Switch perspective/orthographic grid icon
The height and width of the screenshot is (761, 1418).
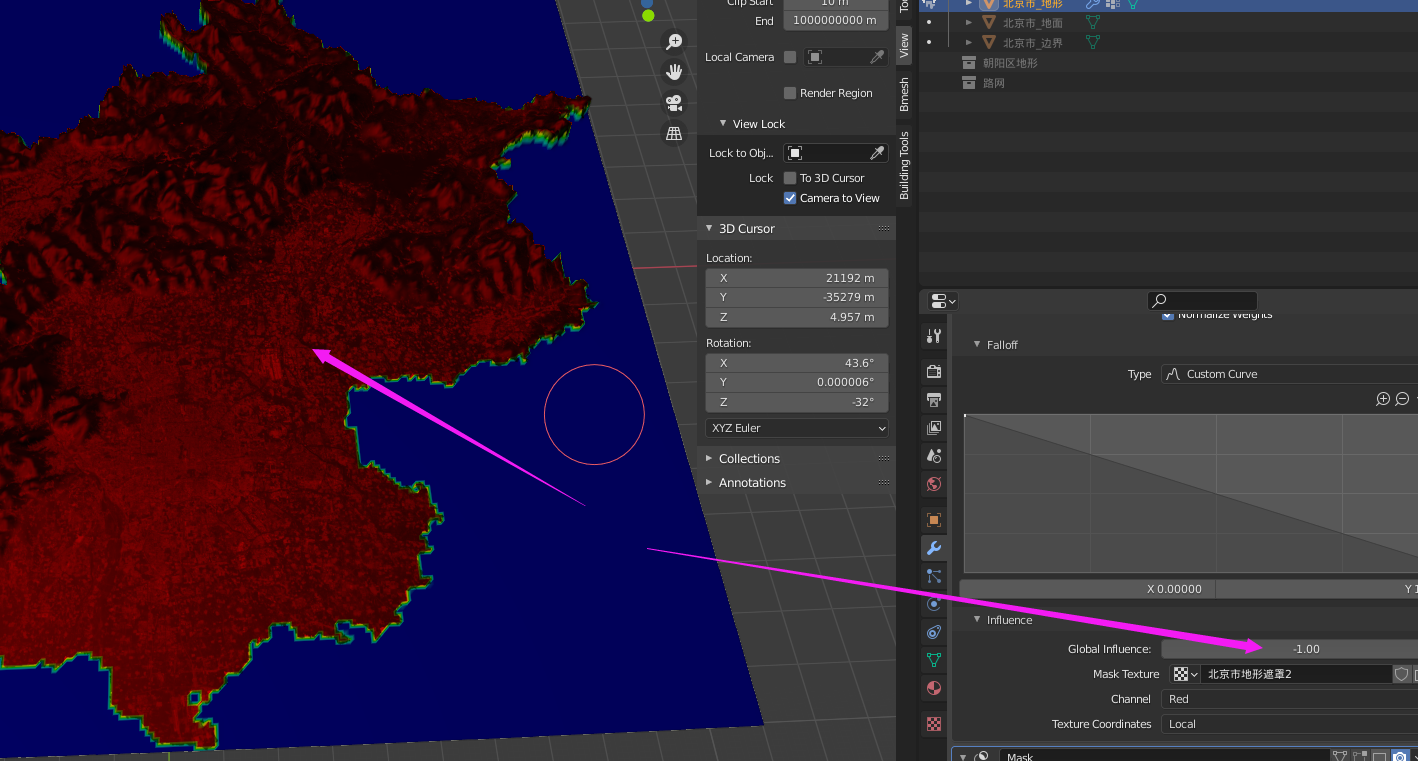(x=674, y=133)
